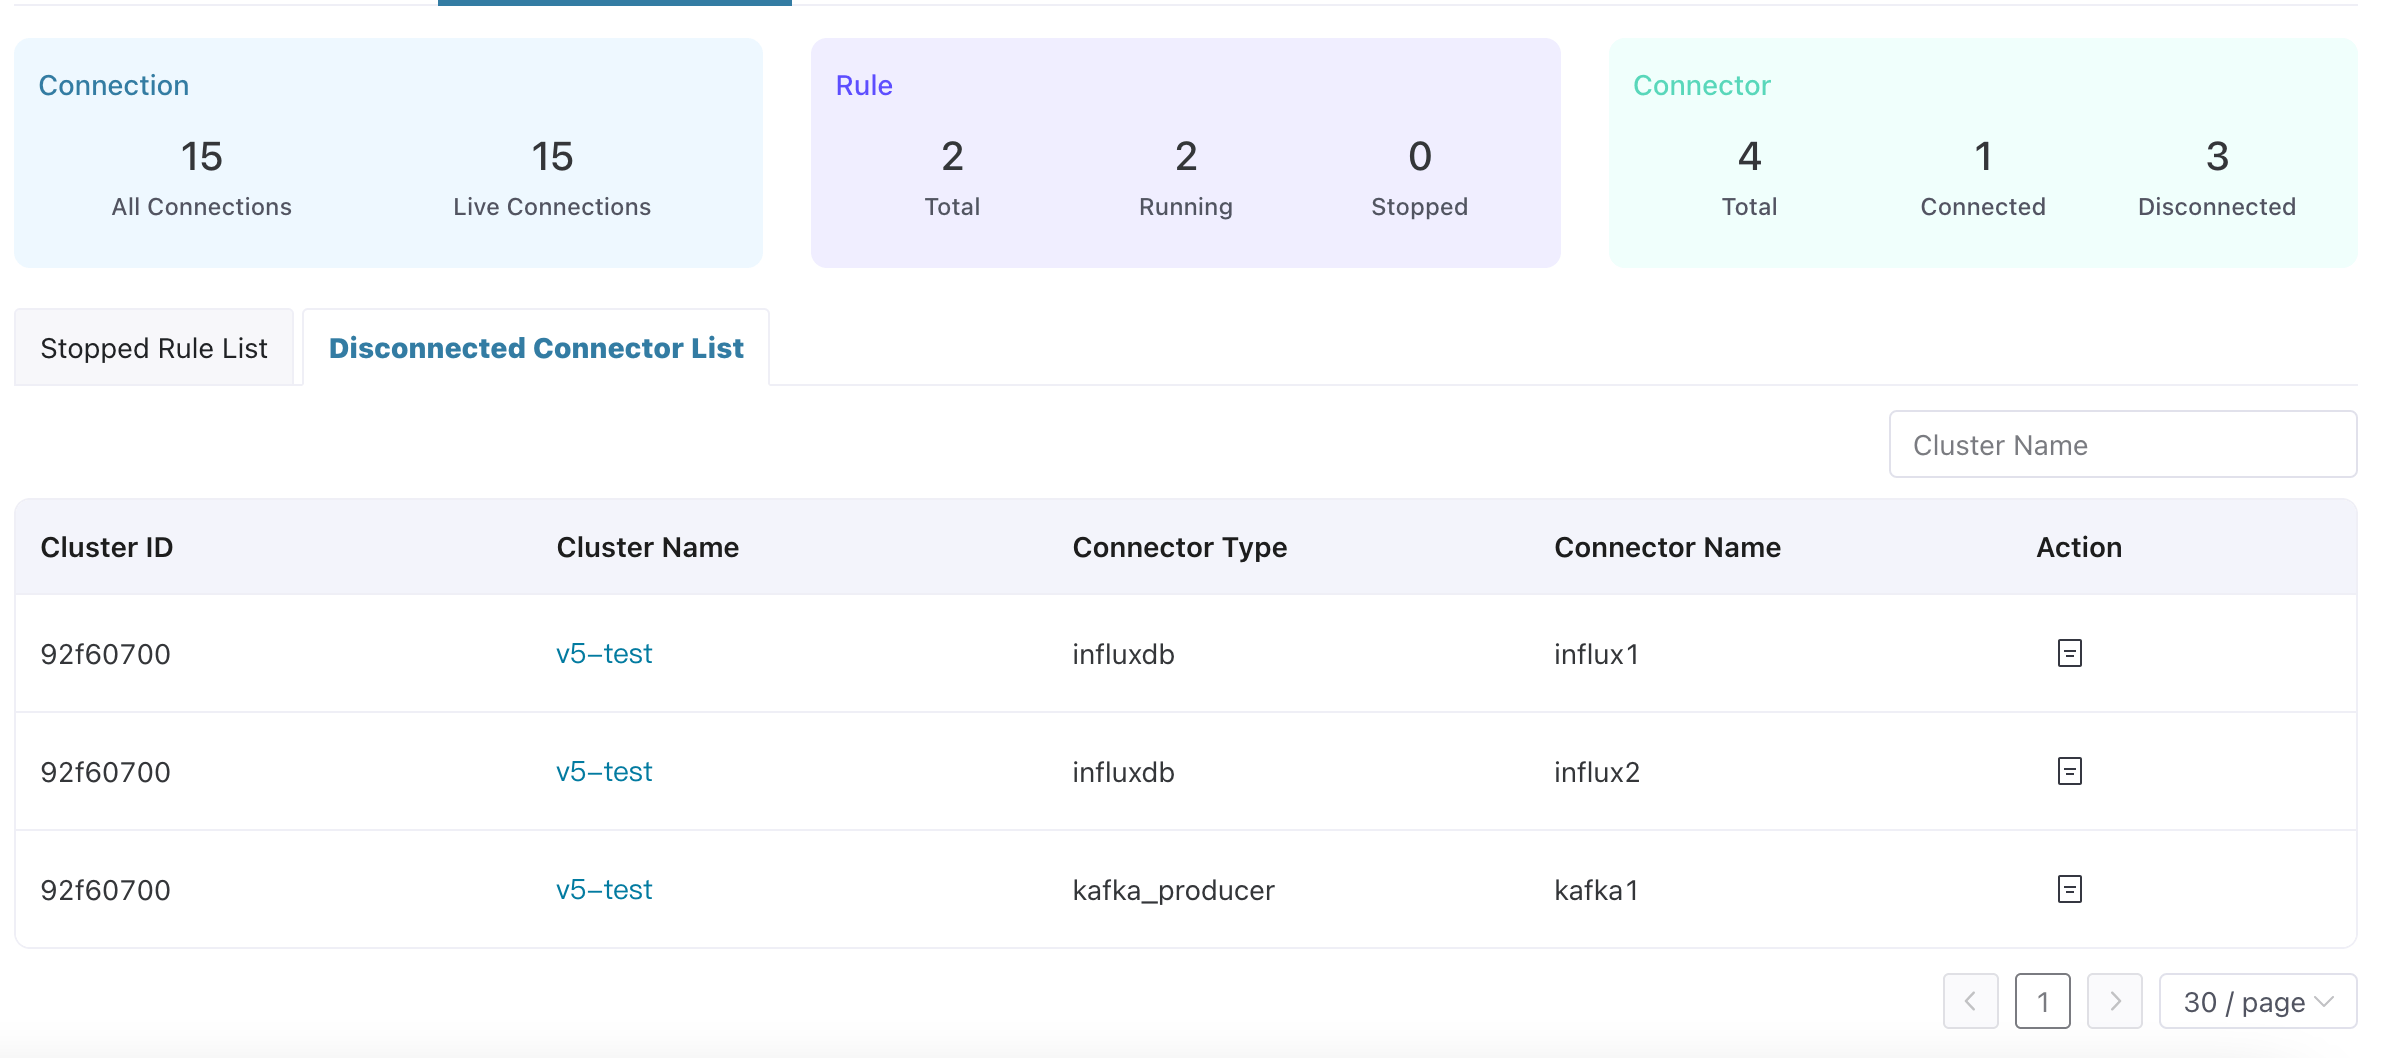Image resolution: width=2390 pixels, height=1058 pixels.
Task: Click the Cluster Name filter field dropdown area
Action: click(2122, 444)
